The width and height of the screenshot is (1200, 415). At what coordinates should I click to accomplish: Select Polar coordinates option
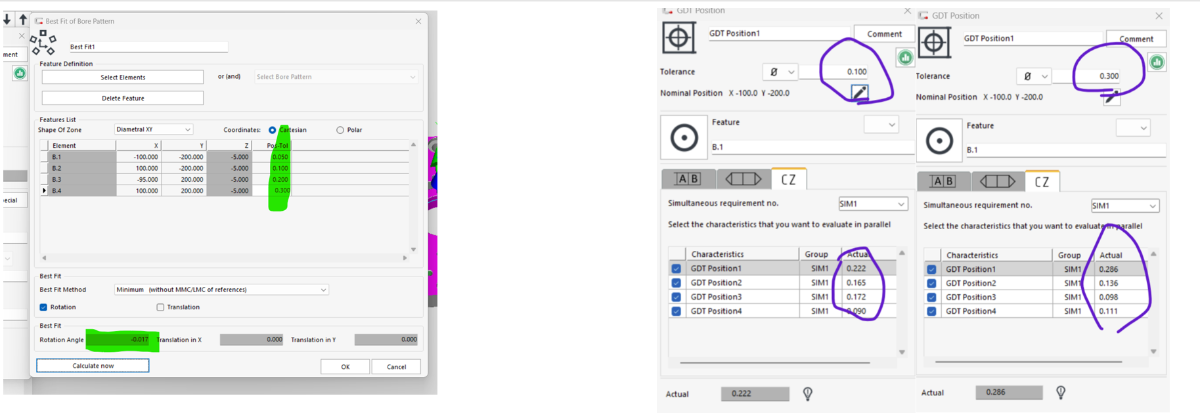point(341,129)
